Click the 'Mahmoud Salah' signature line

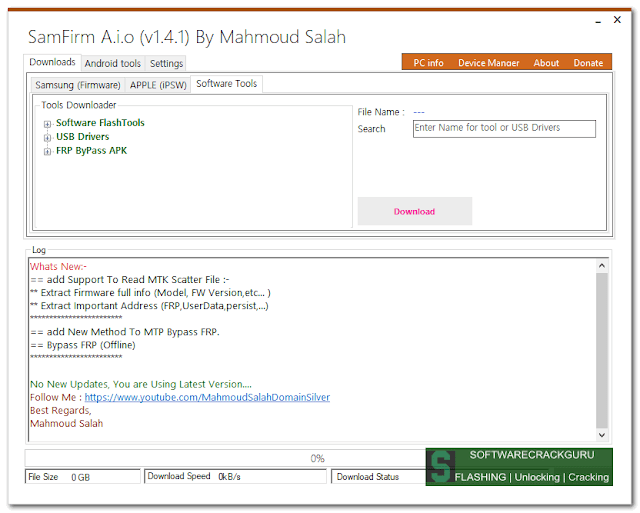(66, 424)
